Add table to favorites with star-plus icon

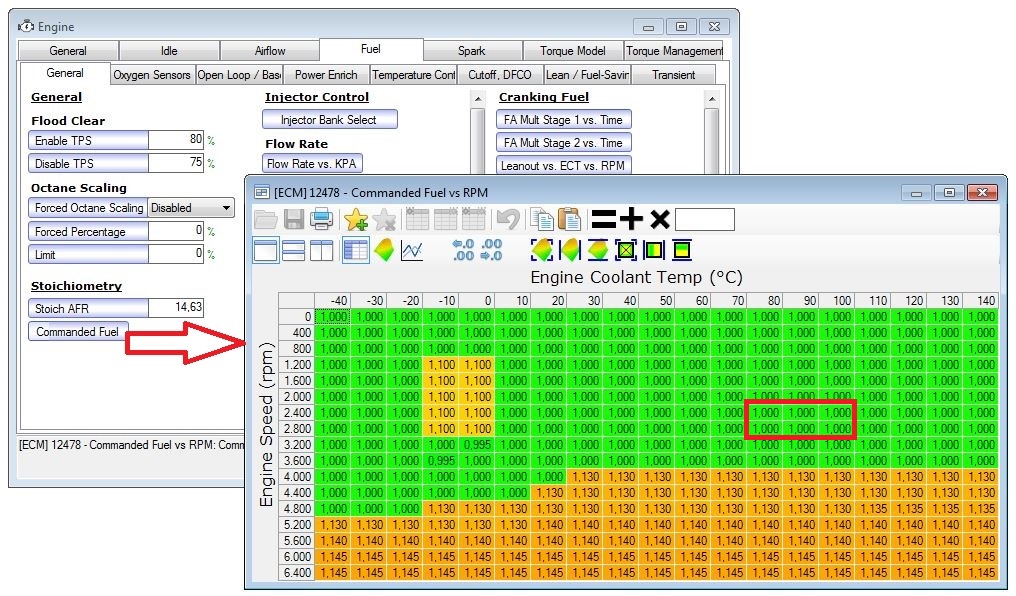[x=355, y=220]
